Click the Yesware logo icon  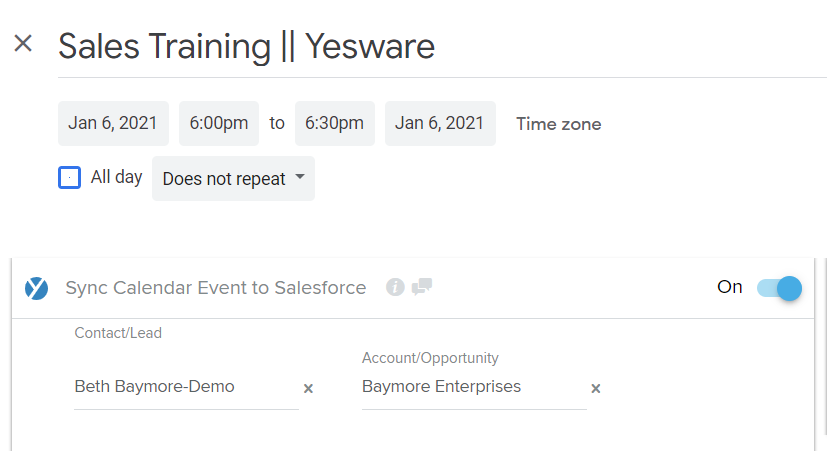pyautogui.click(x=36, y=288)
